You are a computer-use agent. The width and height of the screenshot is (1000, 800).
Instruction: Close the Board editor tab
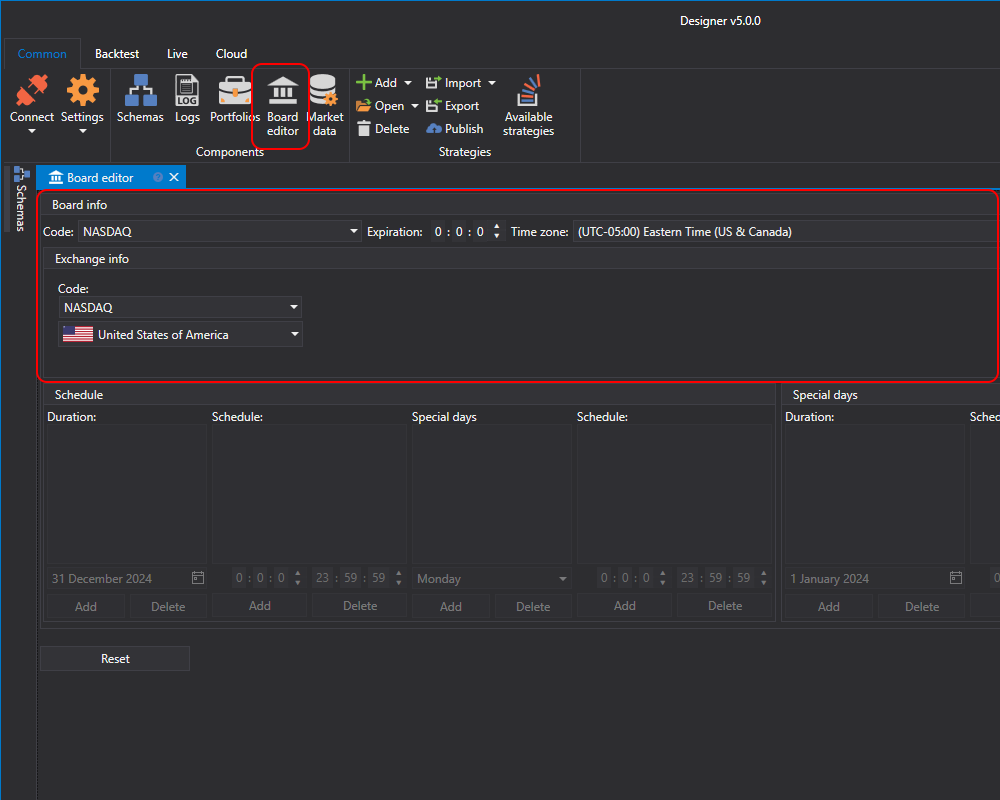(174, 177)
